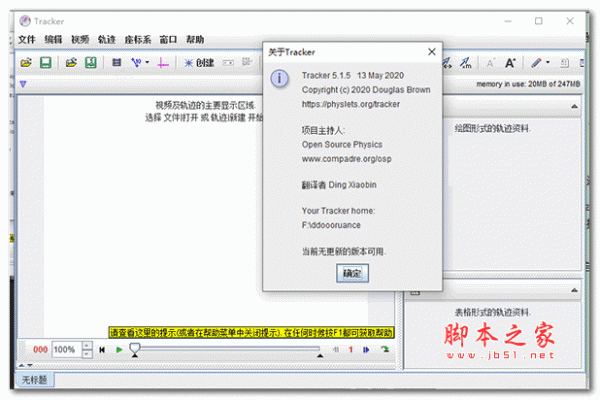This screenshot has height=400, width=600.
Task: Decrease font size with small A icon
Action: pyautogui.click(x=490, y=63)
